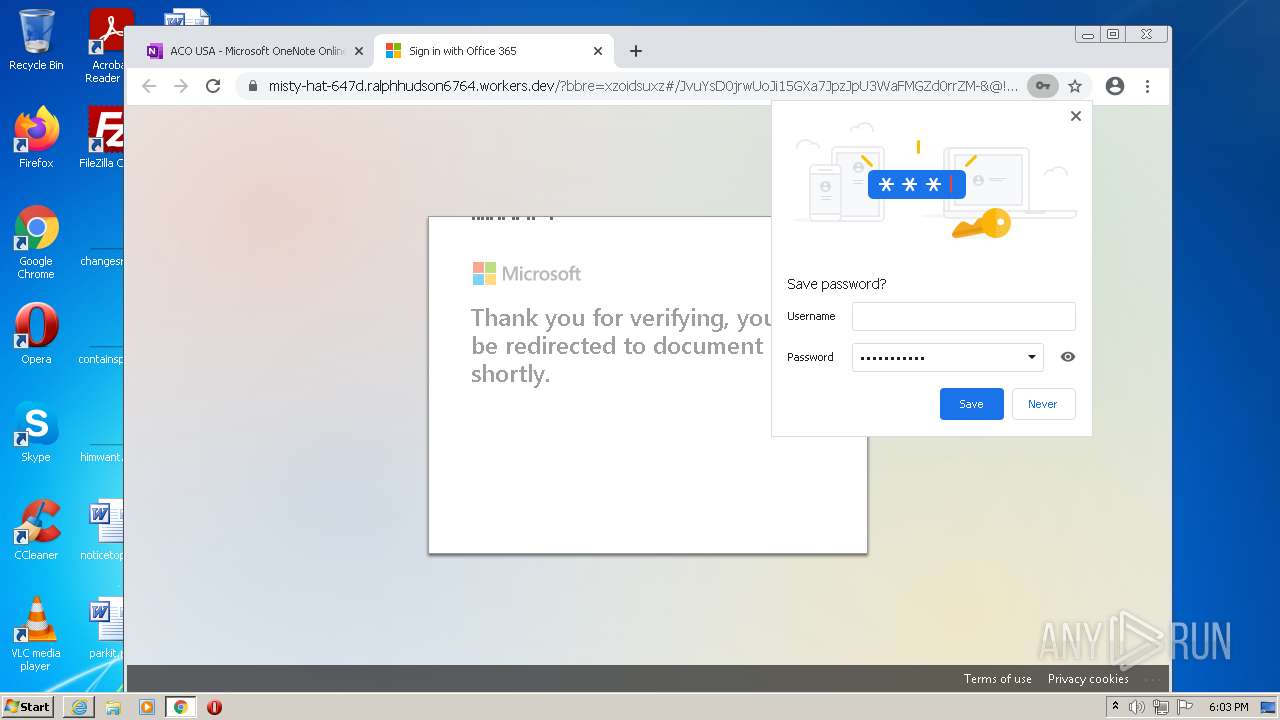Expand the password dropdown arrow
Image resolution: width=1280 pixels, height=720 pixels.
pyautogui.click(x=1032, y=357)
